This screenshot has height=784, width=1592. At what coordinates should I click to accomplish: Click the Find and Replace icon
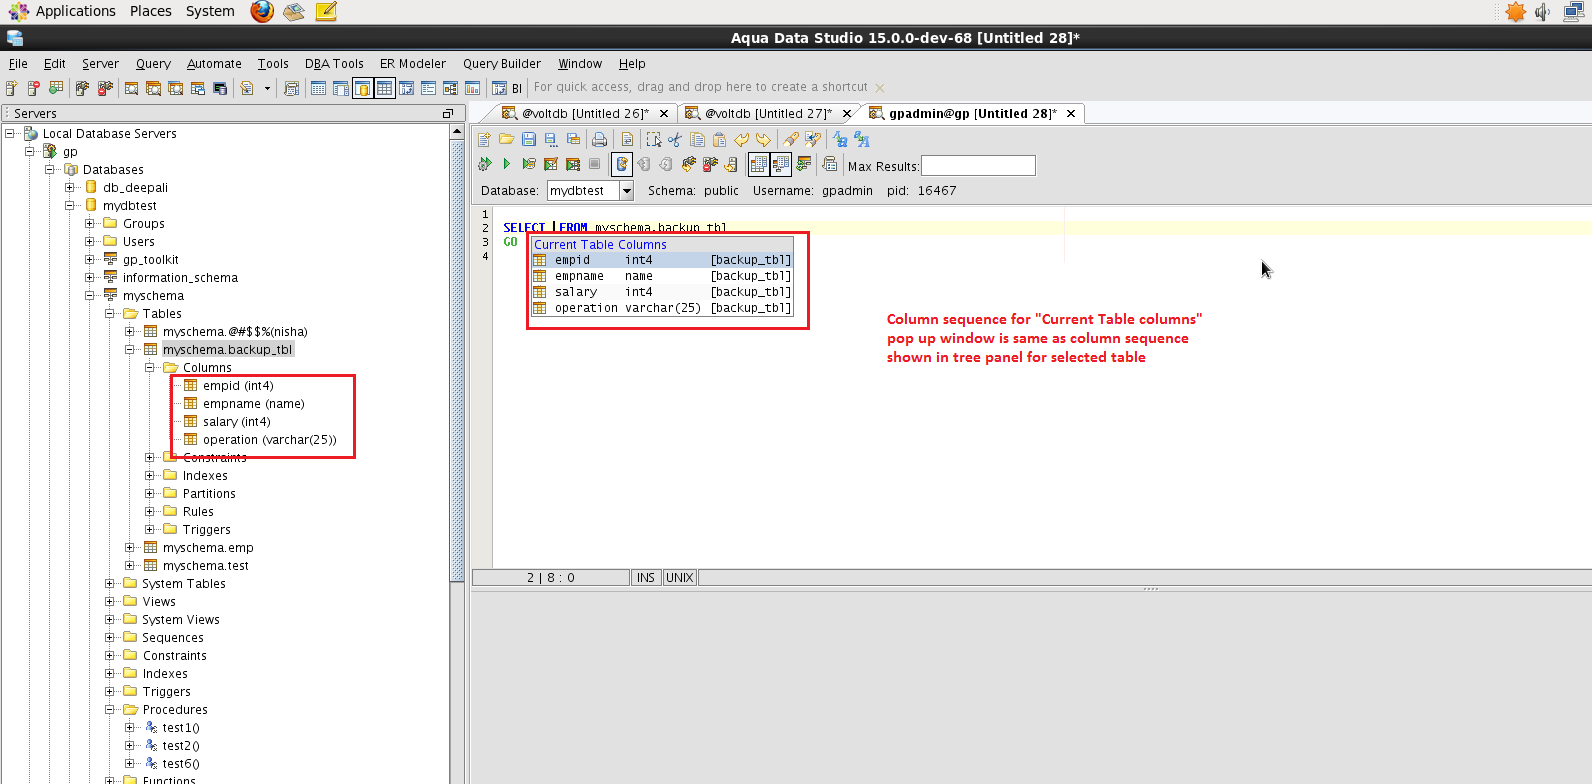(813, 140)
